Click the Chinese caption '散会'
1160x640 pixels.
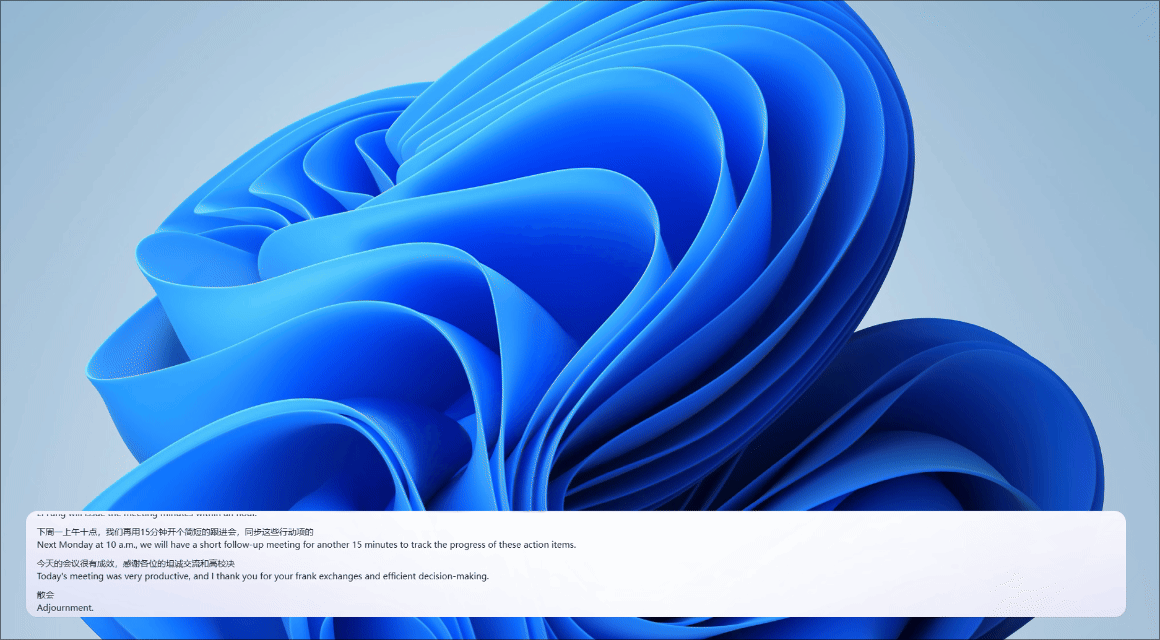click(46, 595)
